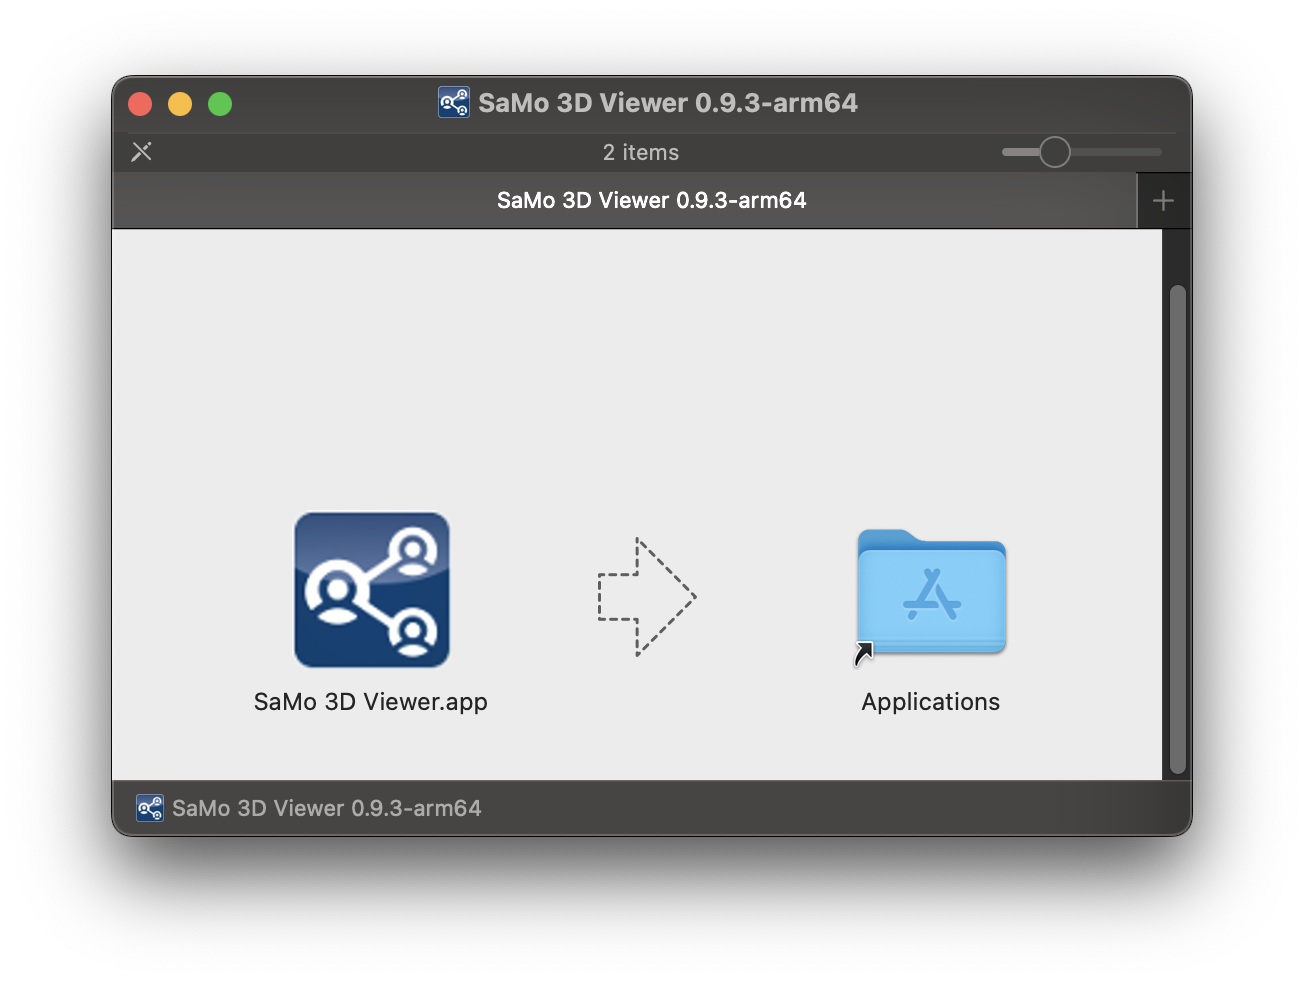The width and height of the screenshot is (1304, 984).
Task: Click the crossed tools icon in the status bar
Action: [x=142, y=152]
